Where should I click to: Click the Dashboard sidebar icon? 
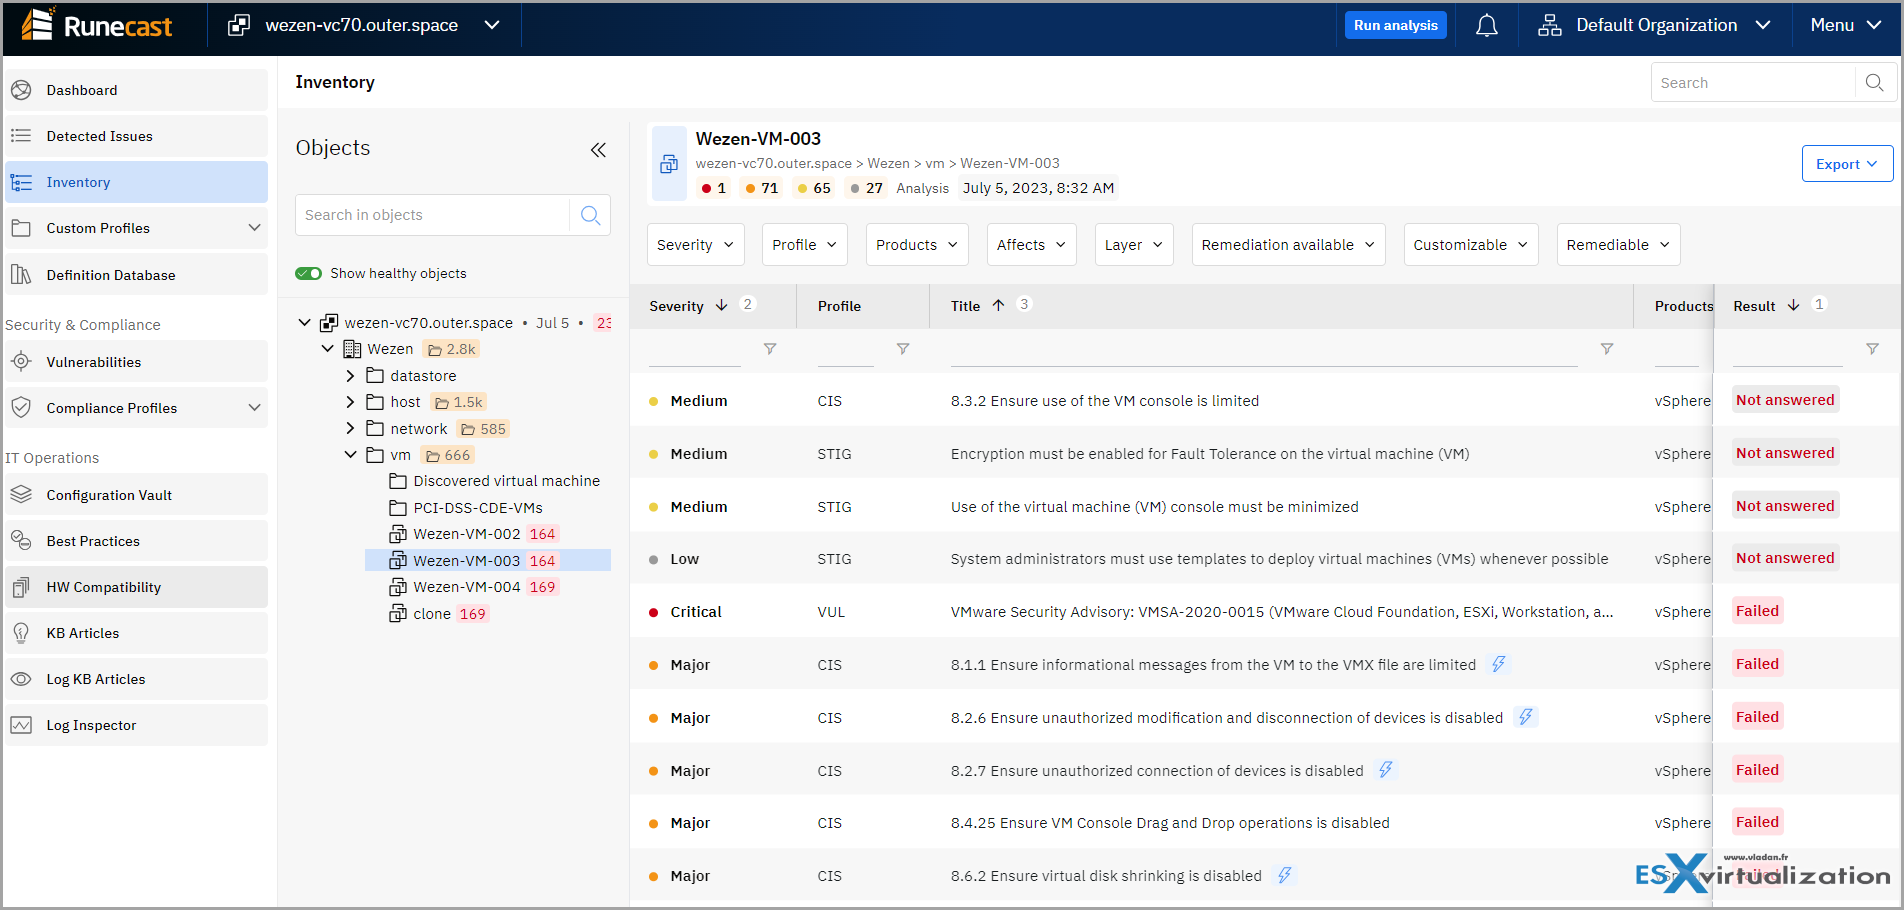click(x=21, y=90)
